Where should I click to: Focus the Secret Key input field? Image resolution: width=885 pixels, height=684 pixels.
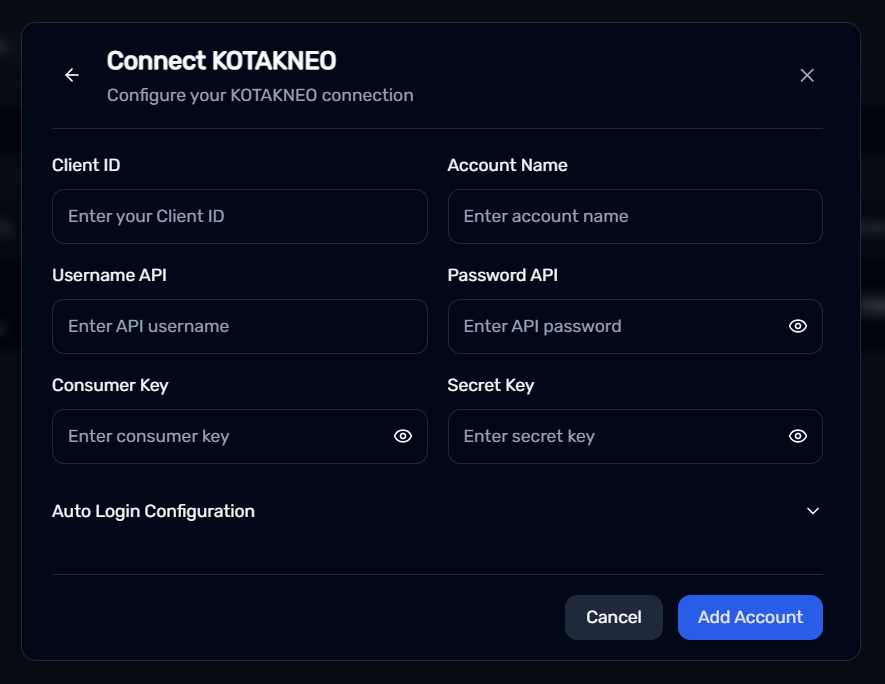click(x=635, y=437)
